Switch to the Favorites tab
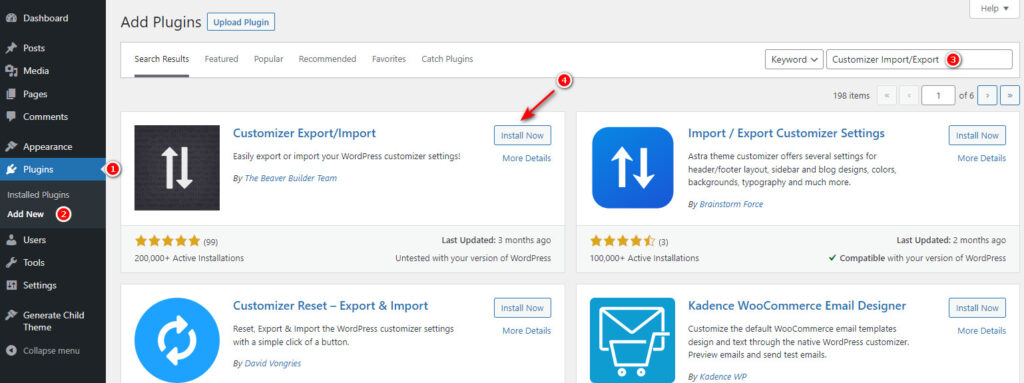The width and height of the screenshot is (1024, 383). (x=389, y=59)
